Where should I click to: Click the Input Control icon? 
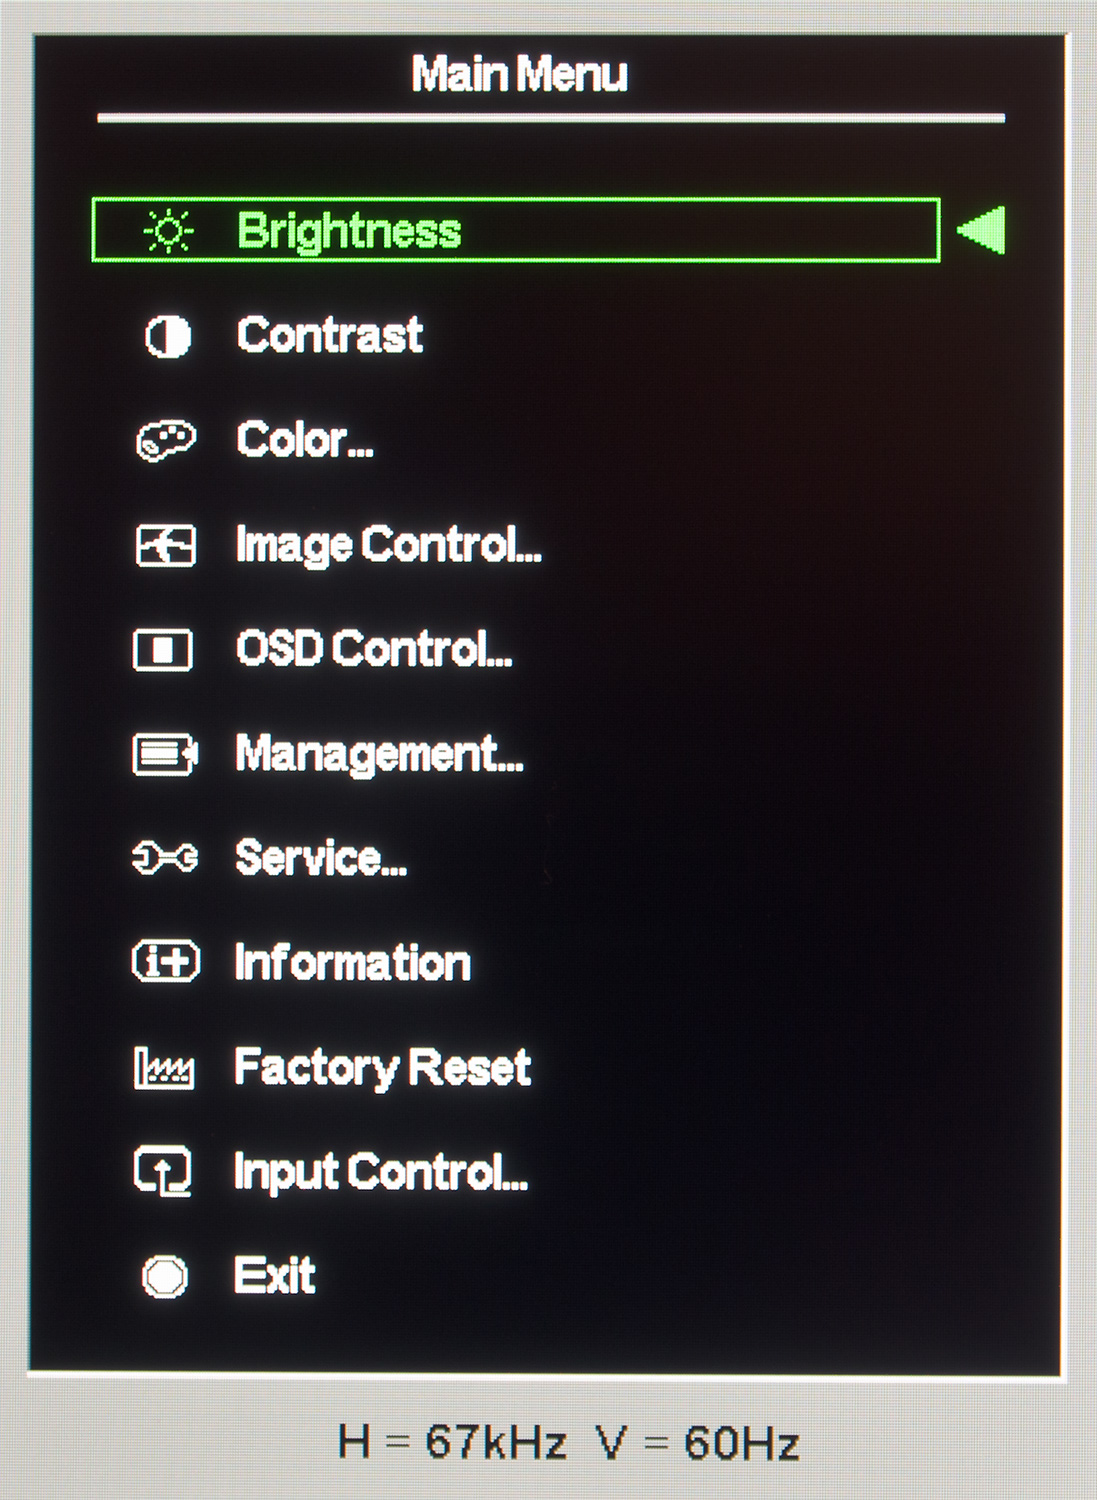(x=164, y=1171)
